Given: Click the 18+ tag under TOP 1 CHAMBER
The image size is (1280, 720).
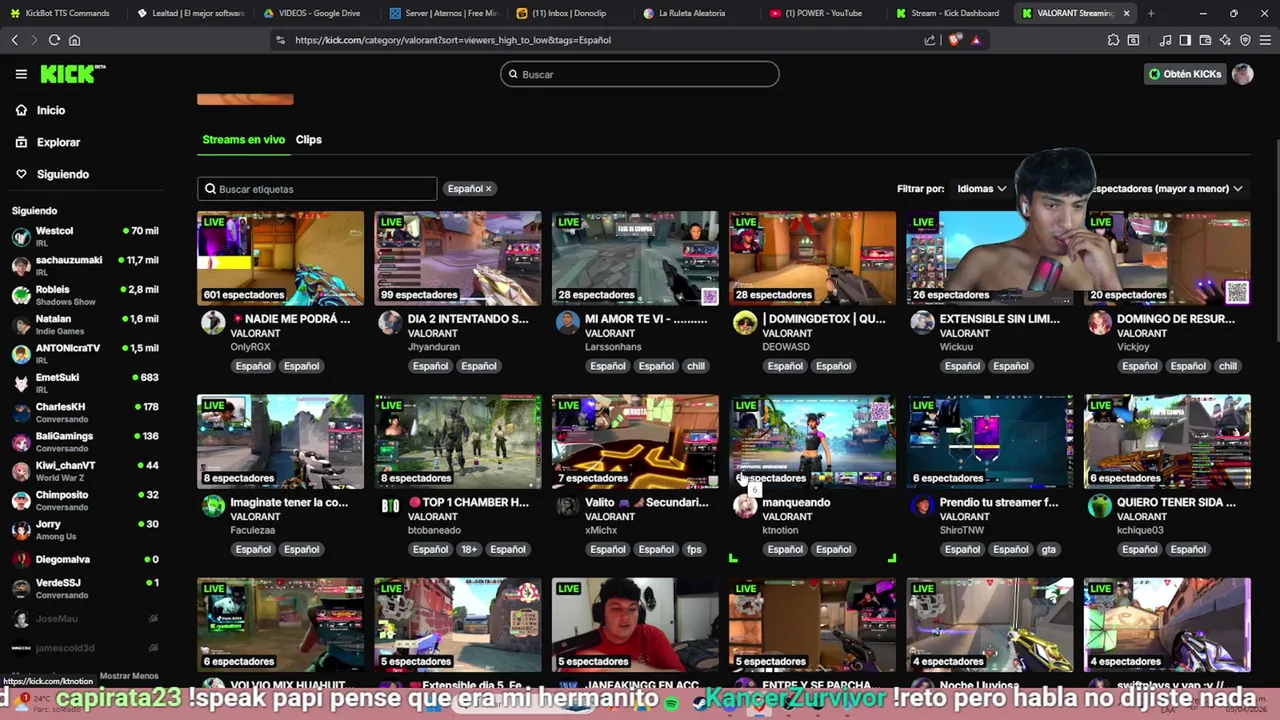Looking at the screenshot, I should (468, 549).
